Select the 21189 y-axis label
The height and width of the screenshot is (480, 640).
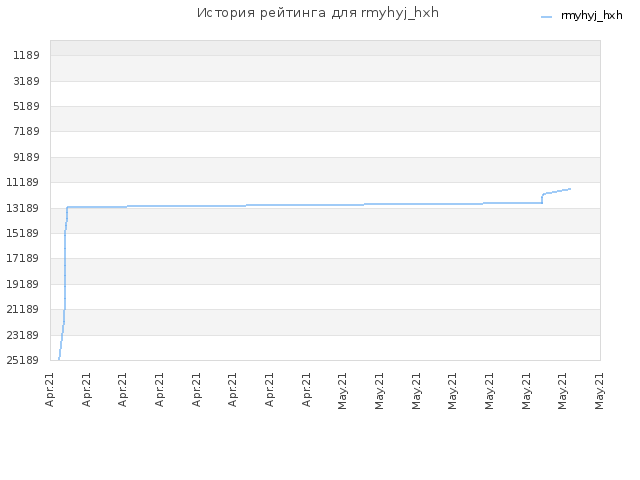coord(22,309)
